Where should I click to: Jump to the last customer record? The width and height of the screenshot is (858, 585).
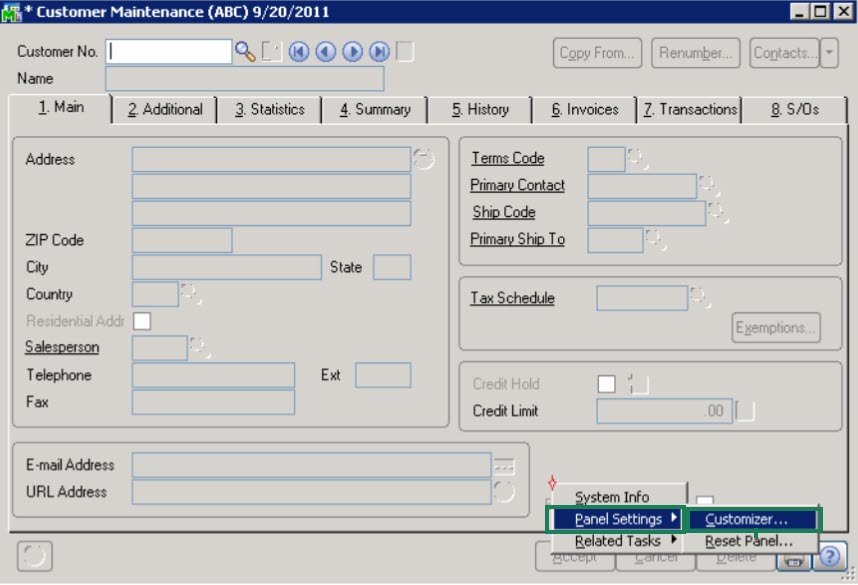pyautogui.click(x=379, y=52)
